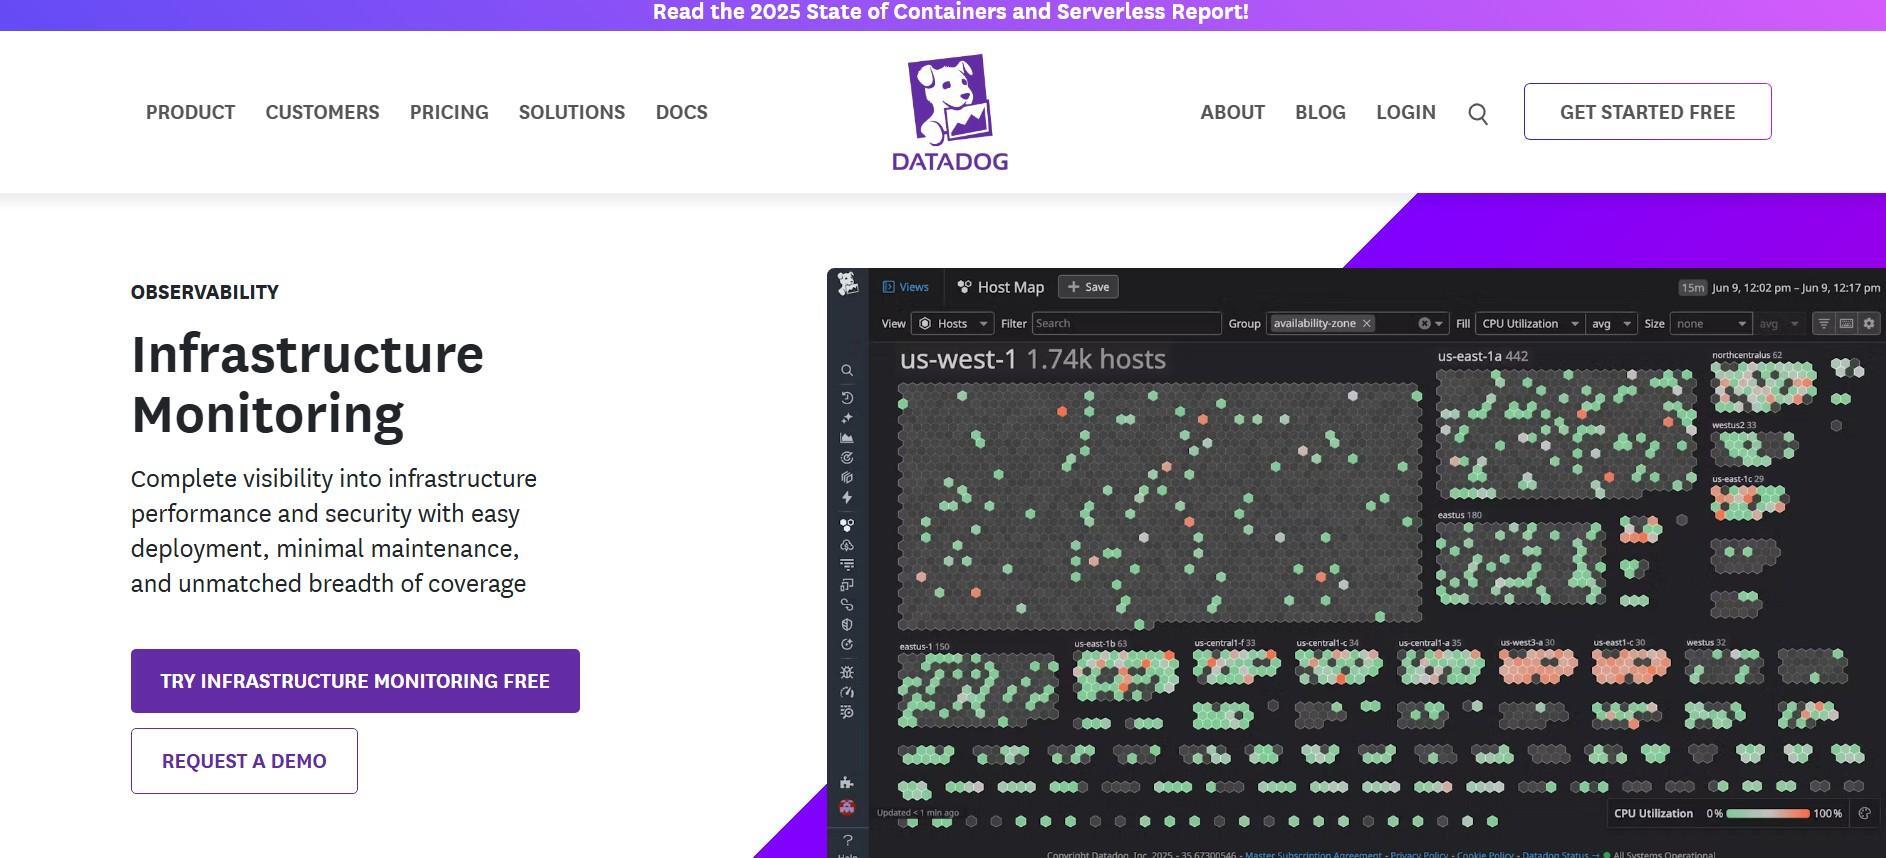Click the lightning bolt sidebar icon
Screen dimensions: 1886x858
point(847,498)
